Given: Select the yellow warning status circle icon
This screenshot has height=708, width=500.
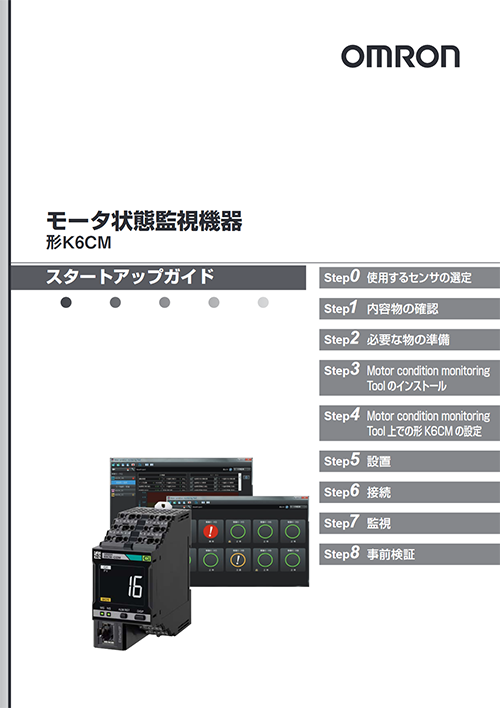Looking at the screenshot, I should click(238, 560).
